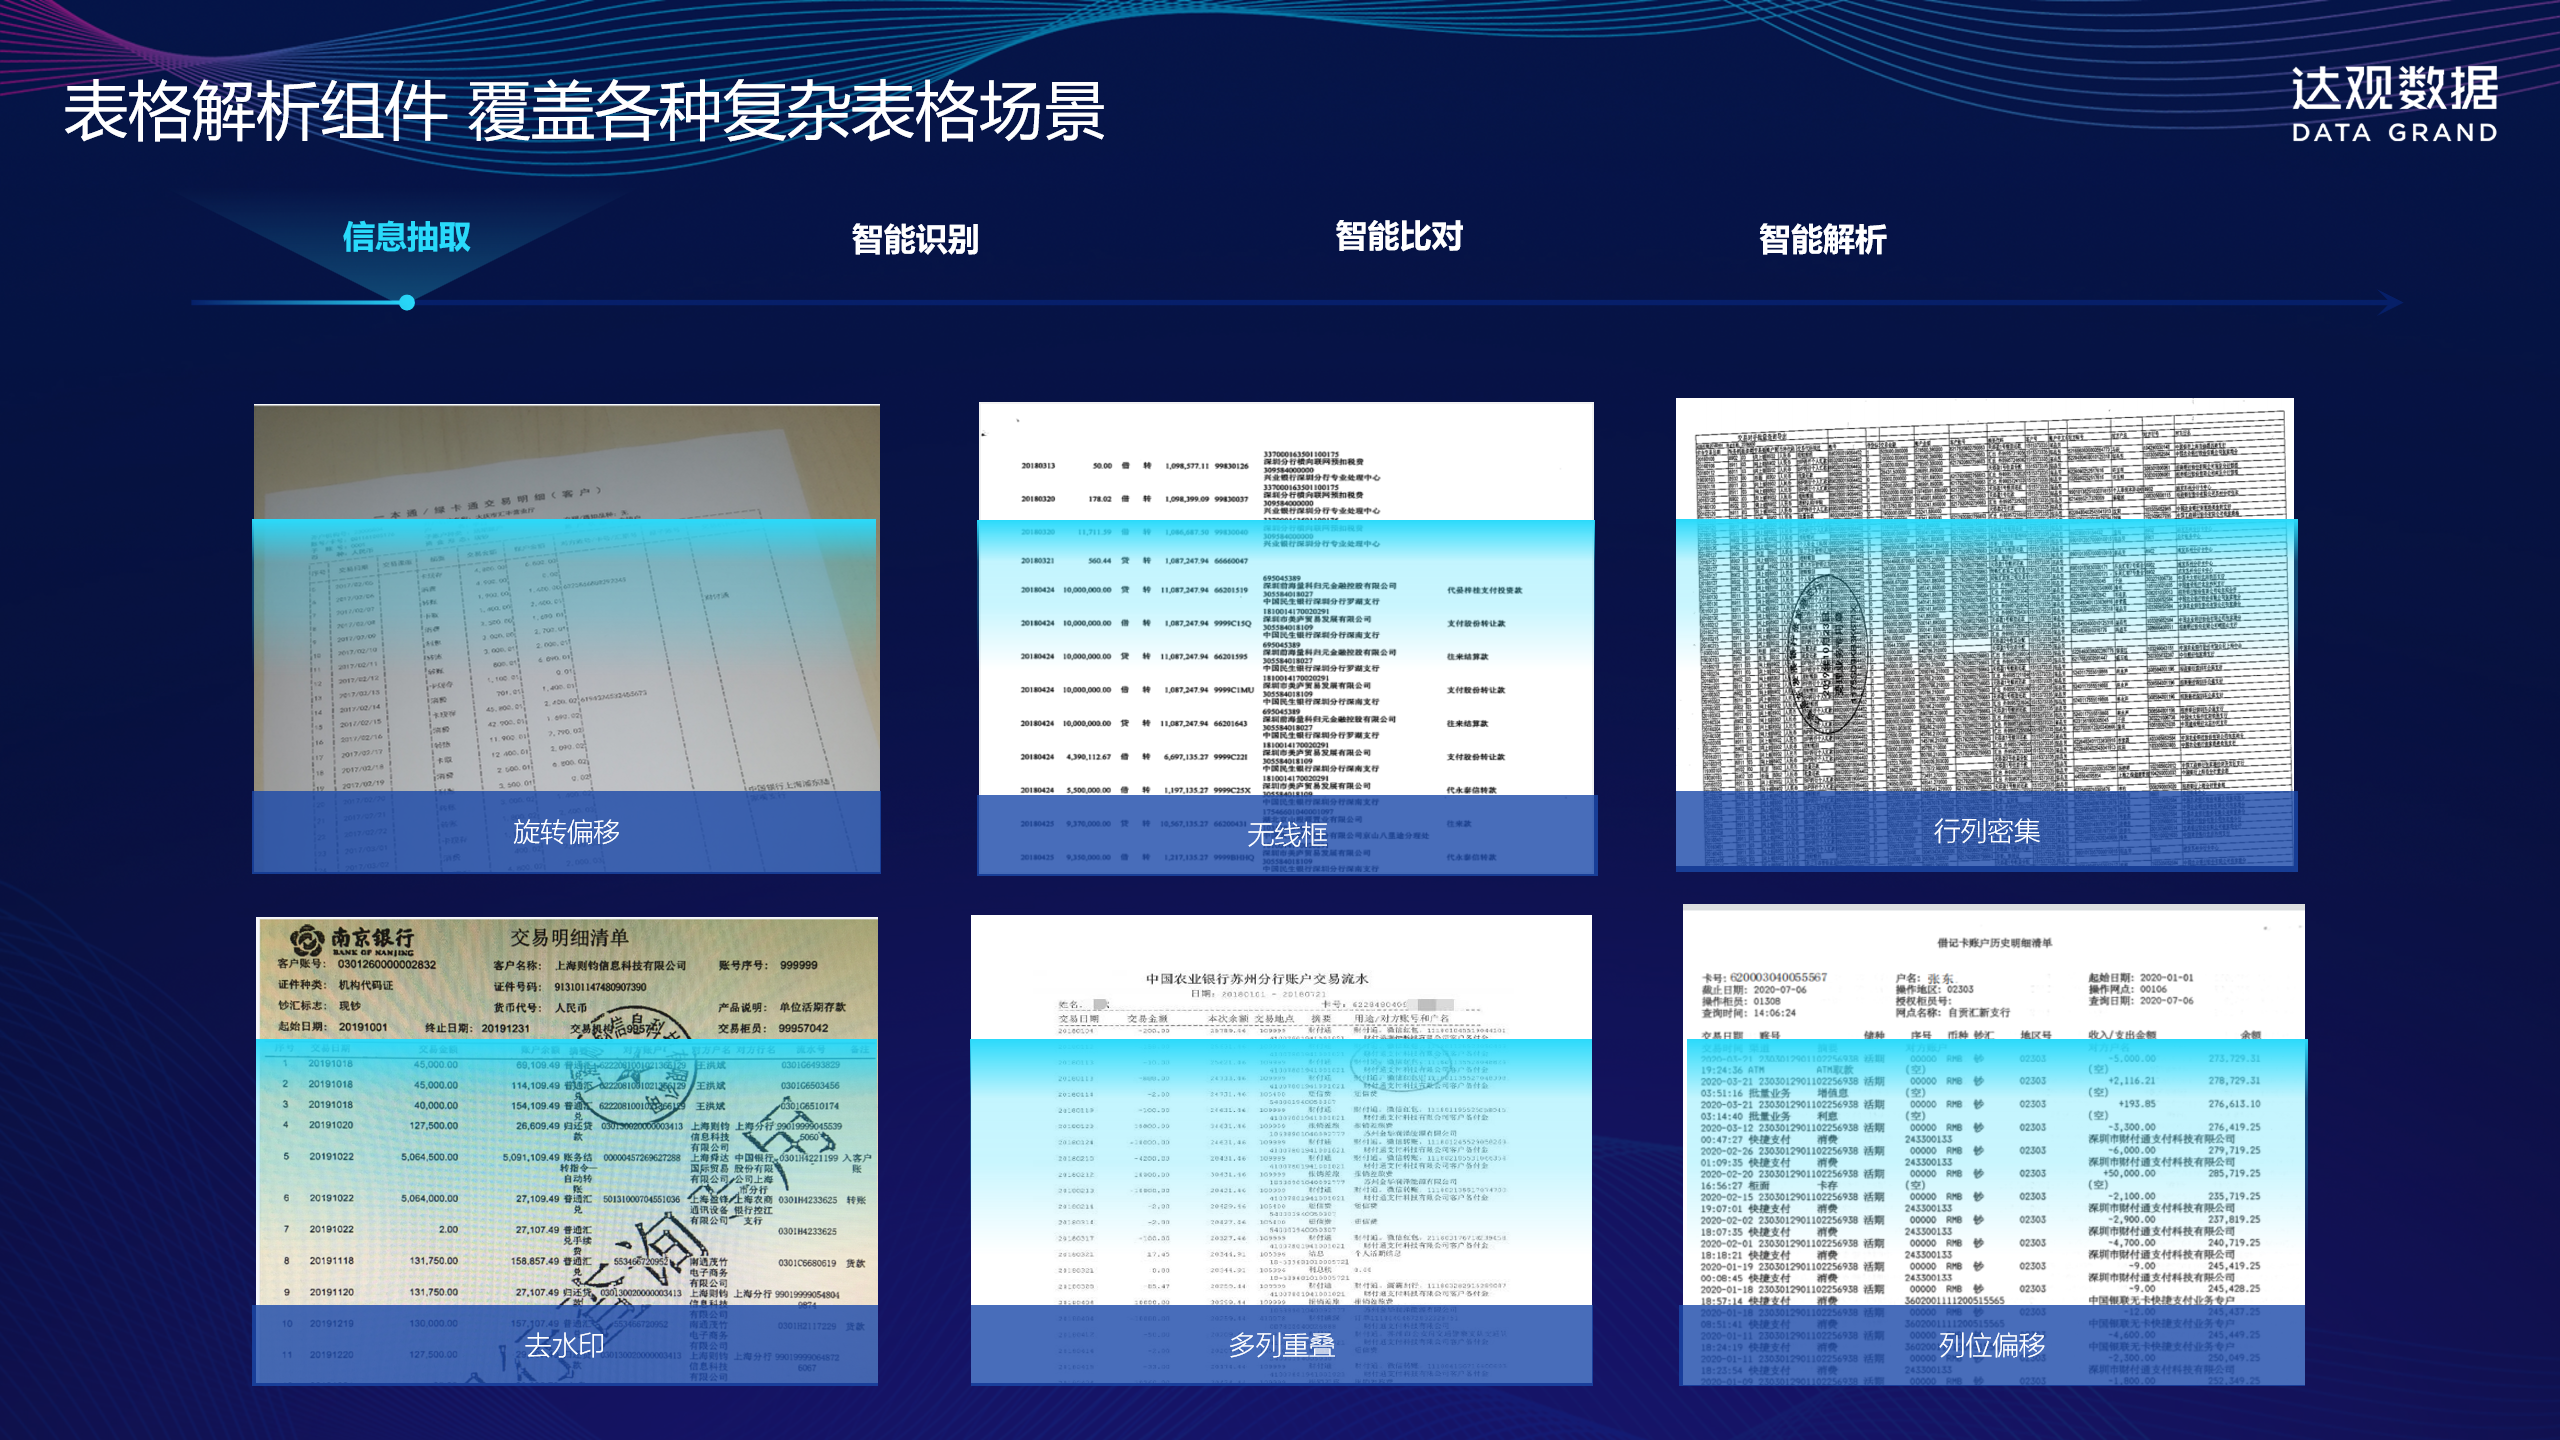This screenshot has height=1440, width=2560.
Task: Click the arrowhead at the progress line end
Action: coord(2392,302)
